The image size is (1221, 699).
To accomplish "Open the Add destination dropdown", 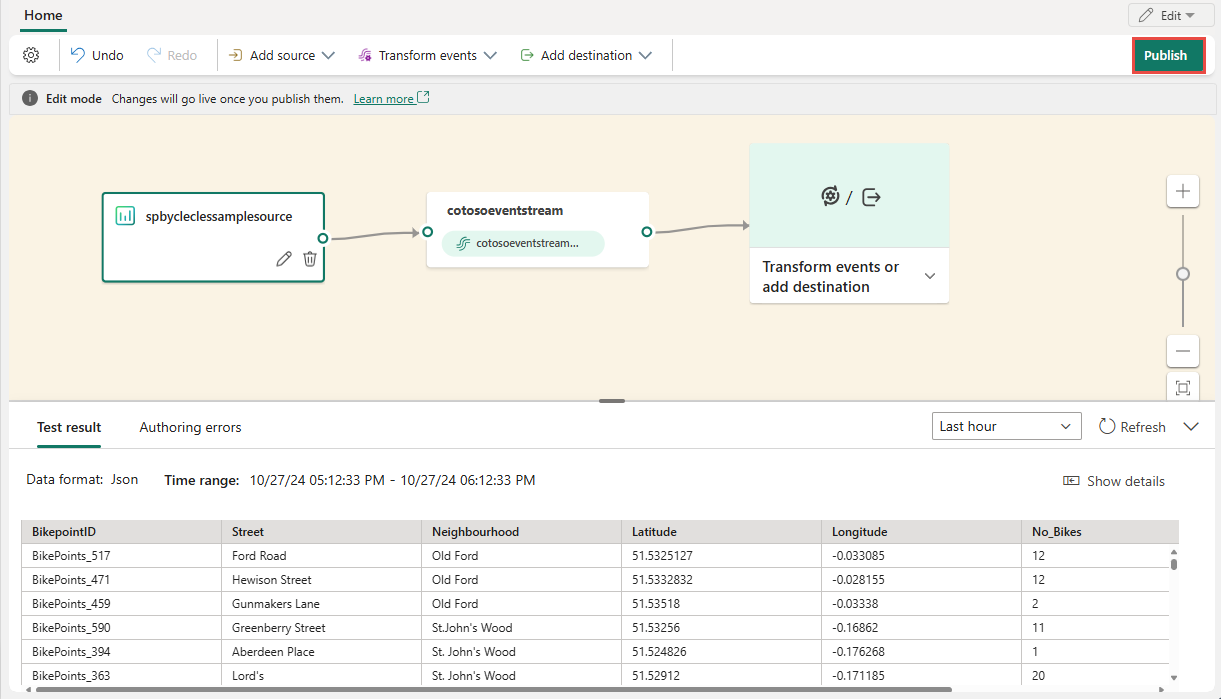I will tap(586, 55).
